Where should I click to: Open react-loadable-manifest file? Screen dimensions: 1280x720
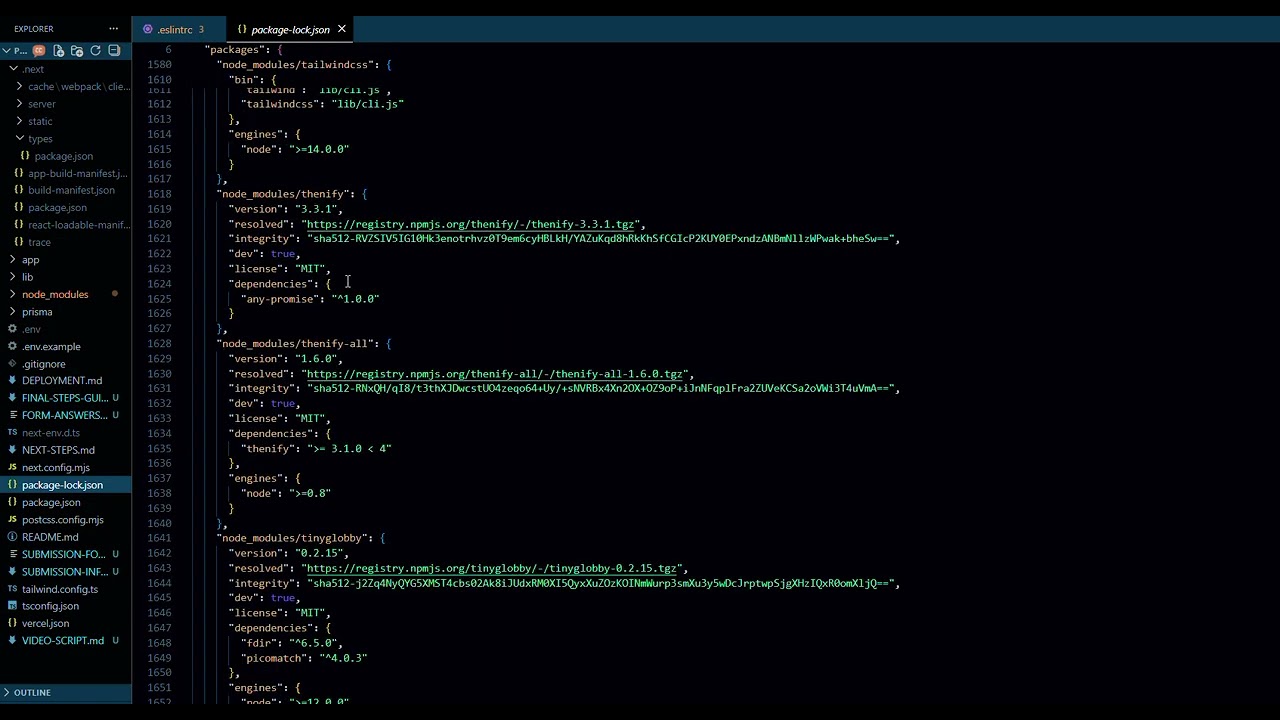(79, 225)
